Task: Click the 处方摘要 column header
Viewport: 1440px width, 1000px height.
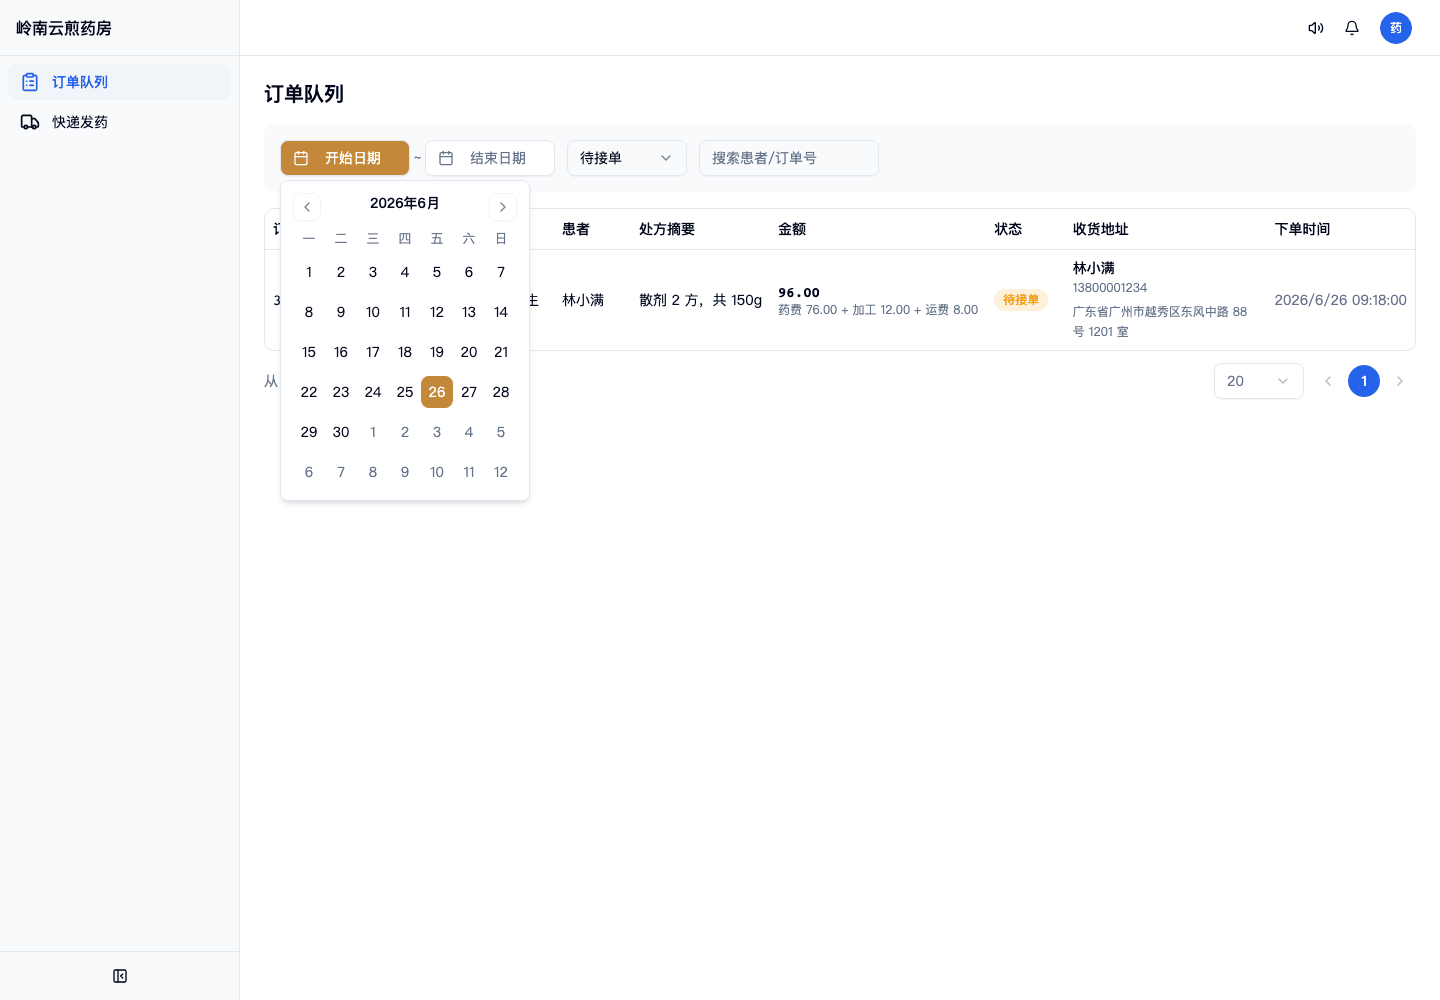Action: tap(667, 229)
